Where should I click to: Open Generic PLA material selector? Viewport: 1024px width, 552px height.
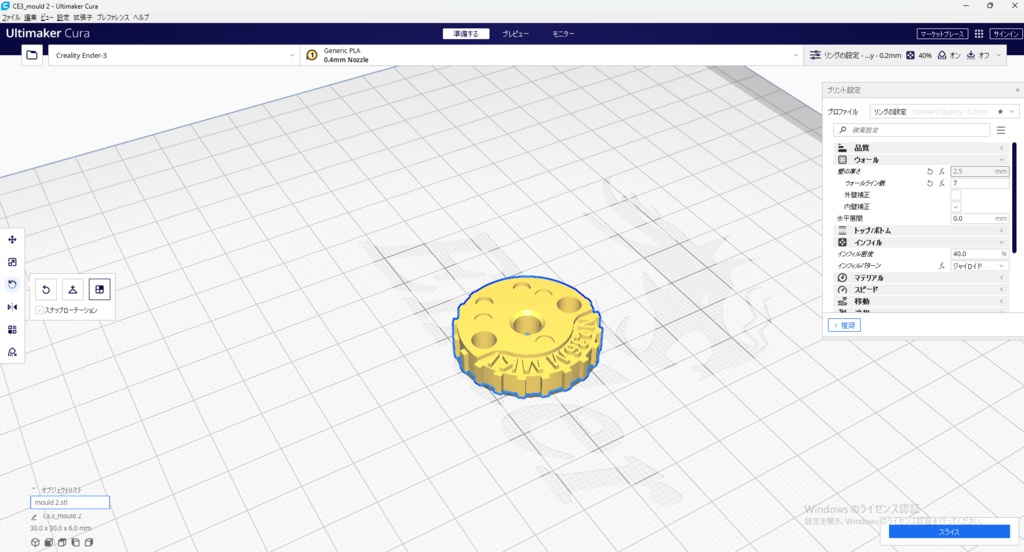point(552,56)
